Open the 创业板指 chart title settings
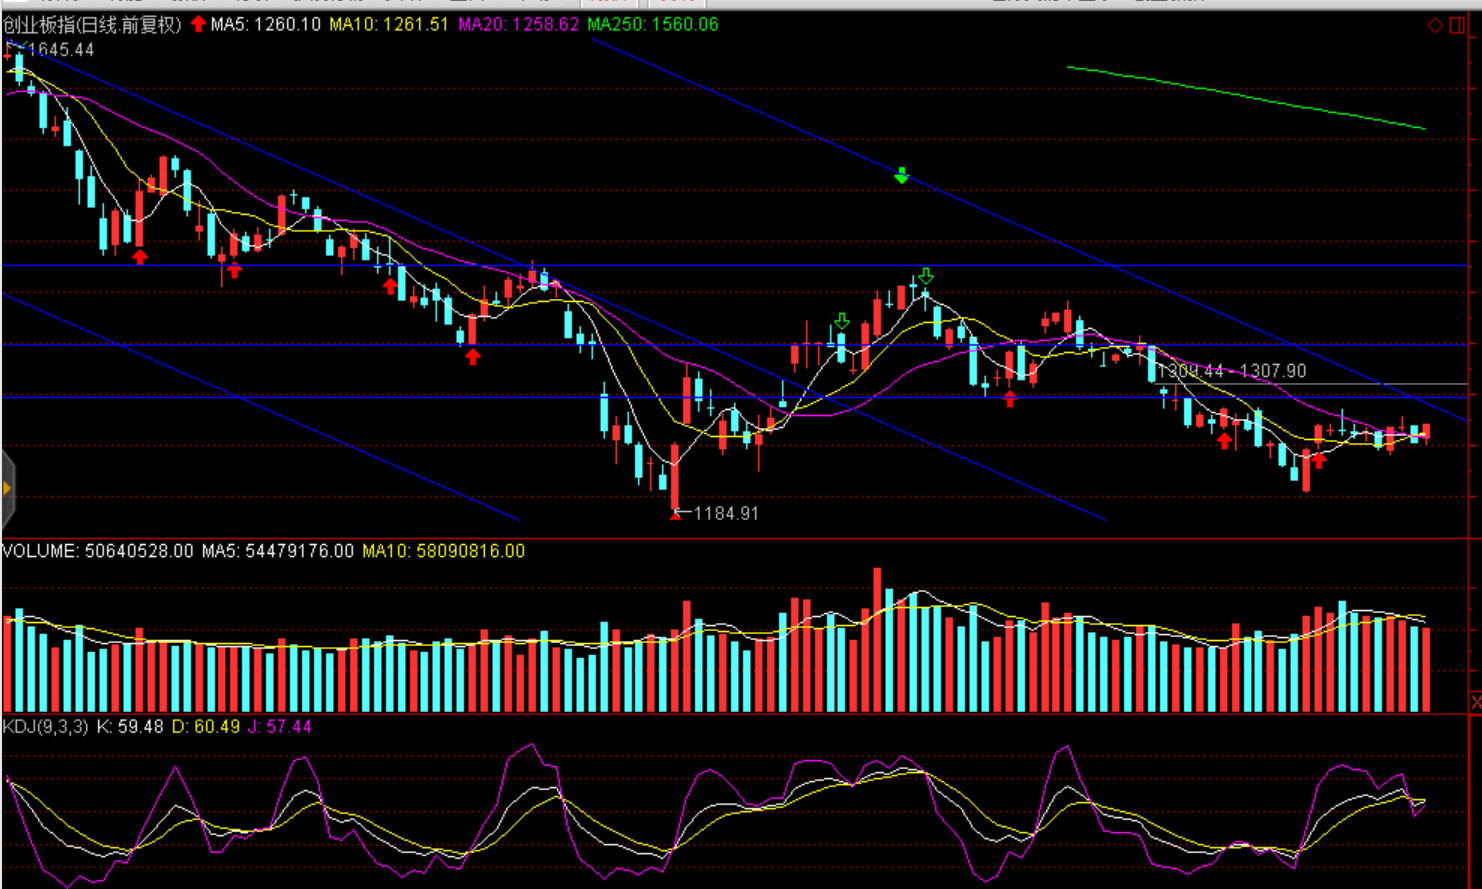This screenshot has width=1482, height=889. (x=92, y=24)
